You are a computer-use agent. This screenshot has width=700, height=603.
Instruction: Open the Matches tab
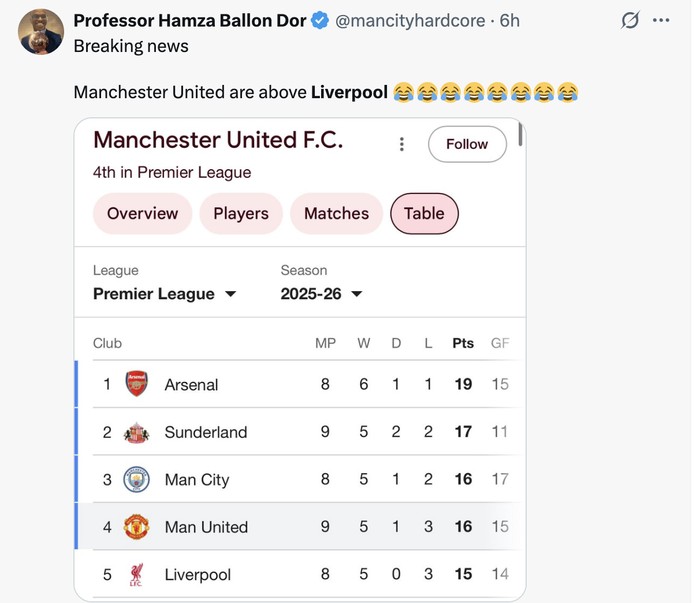[336, 213]
